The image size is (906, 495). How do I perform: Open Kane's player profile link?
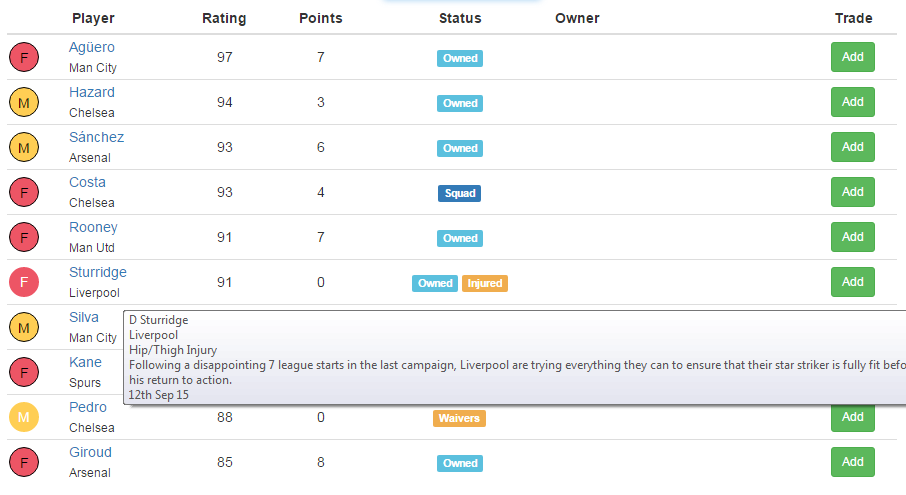click(x=86, y=363)
